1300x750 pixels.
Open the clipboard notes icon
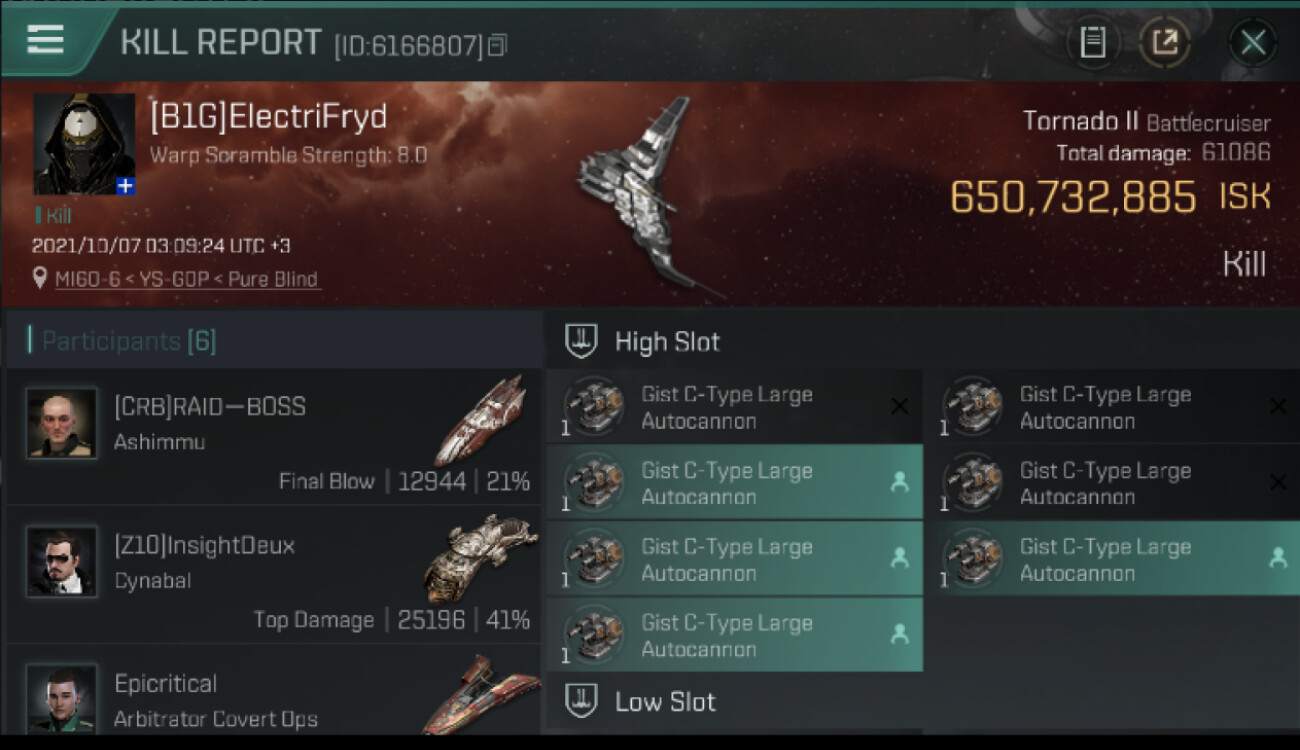tap(1092, 42)
